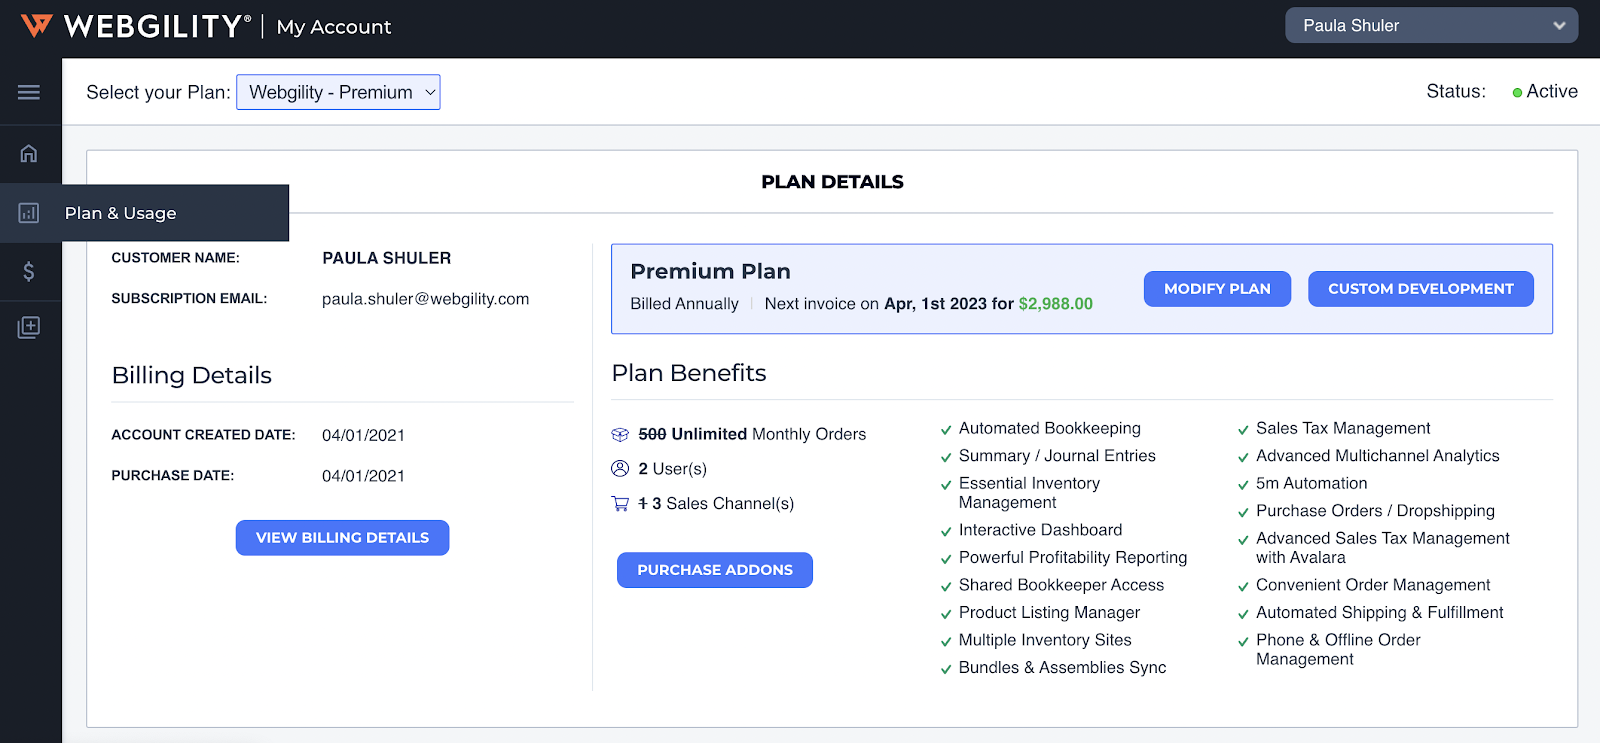Click the Plan & Usage chart icon

[x=29, y=213]
